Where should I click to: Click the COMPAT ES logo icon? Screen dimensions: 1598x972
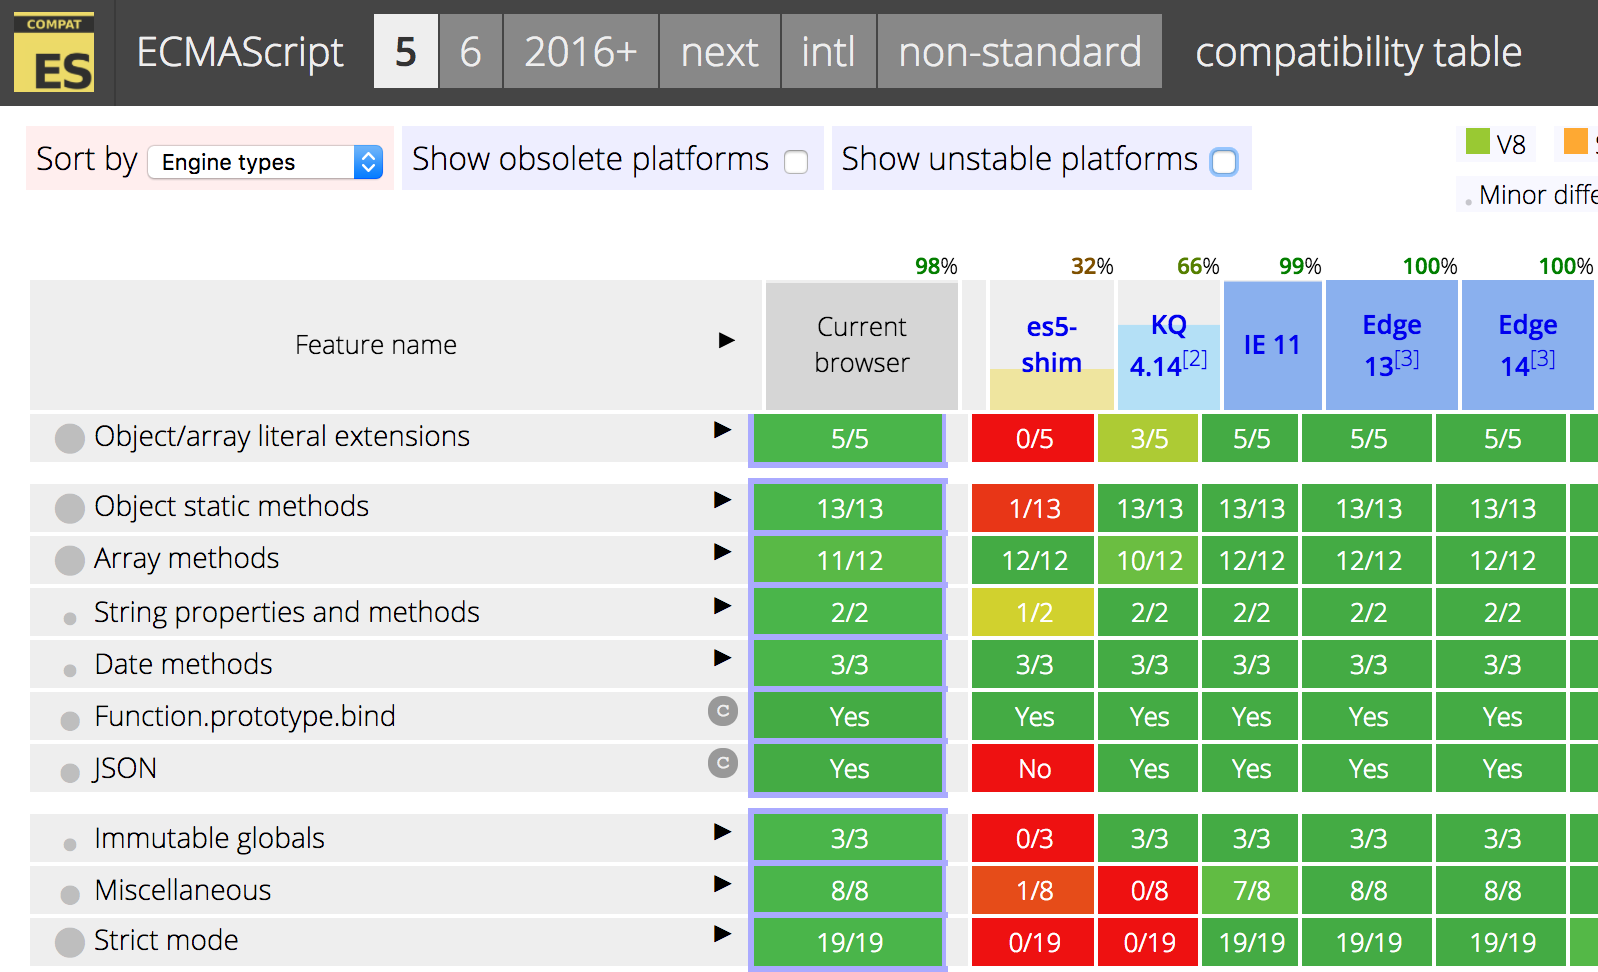pos(54,53)
